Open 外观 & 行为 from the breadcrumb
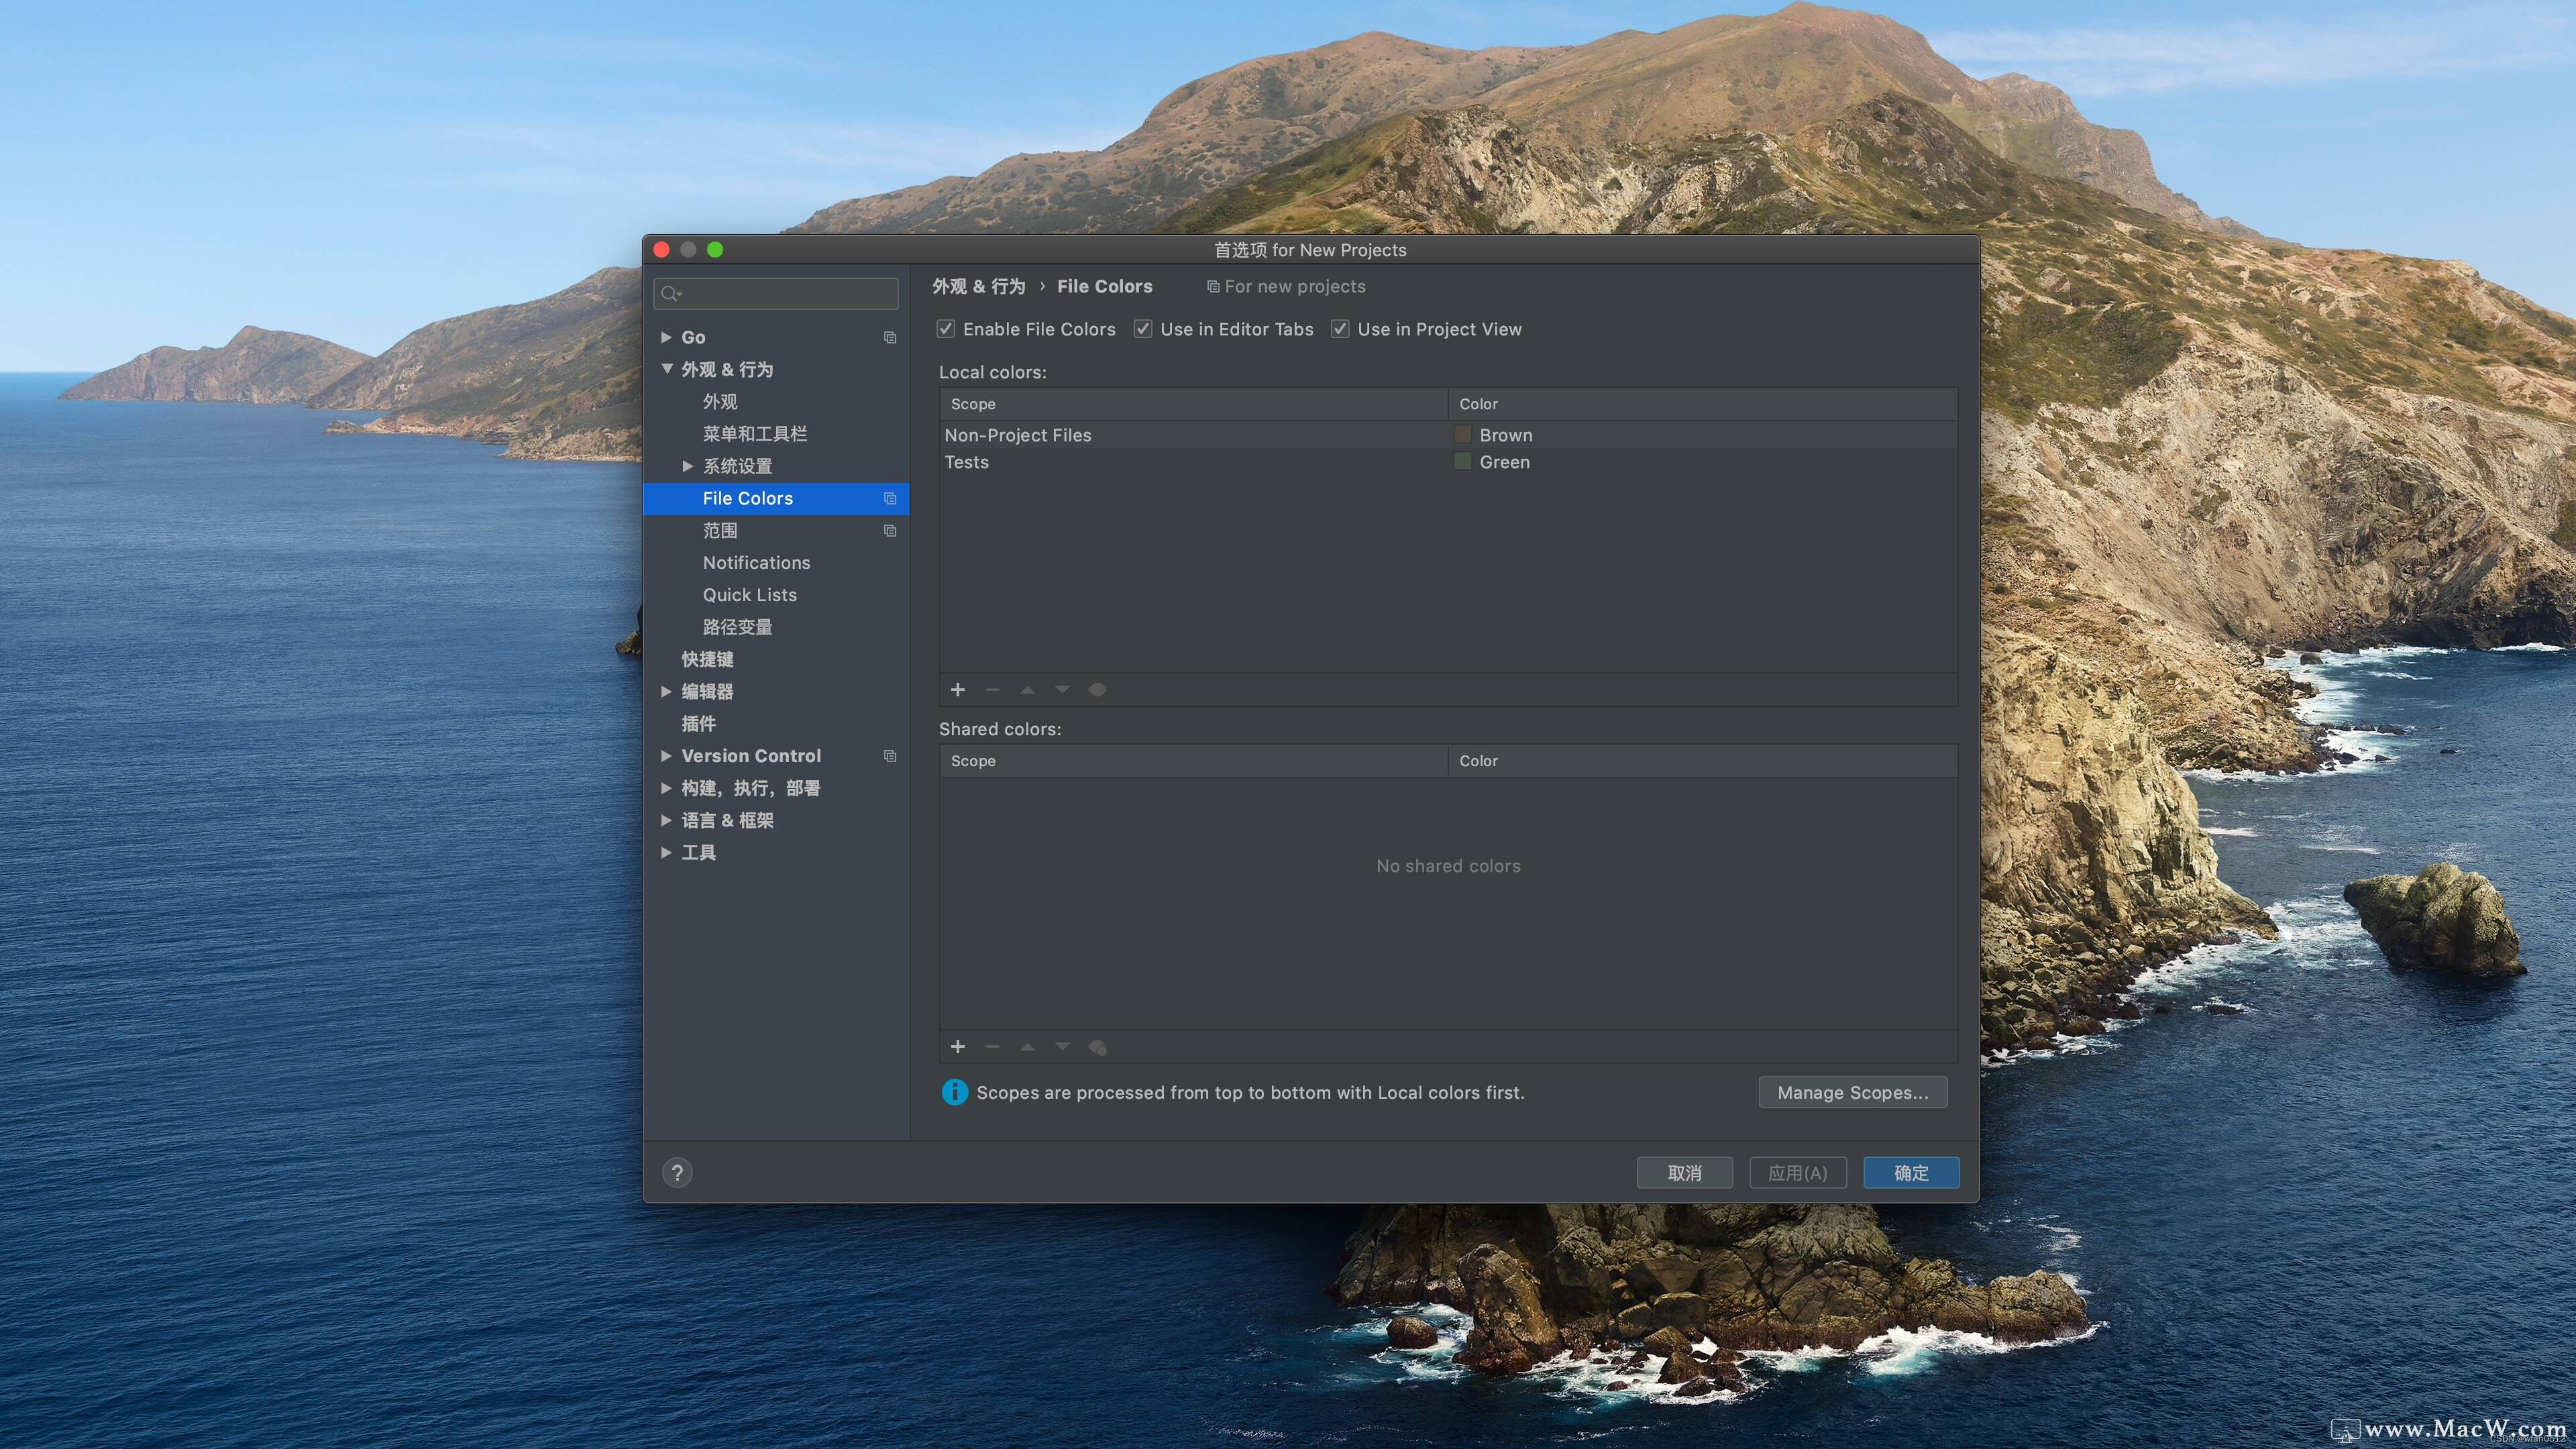Viewport: 2576px width, 1449px height. point(978,286)
